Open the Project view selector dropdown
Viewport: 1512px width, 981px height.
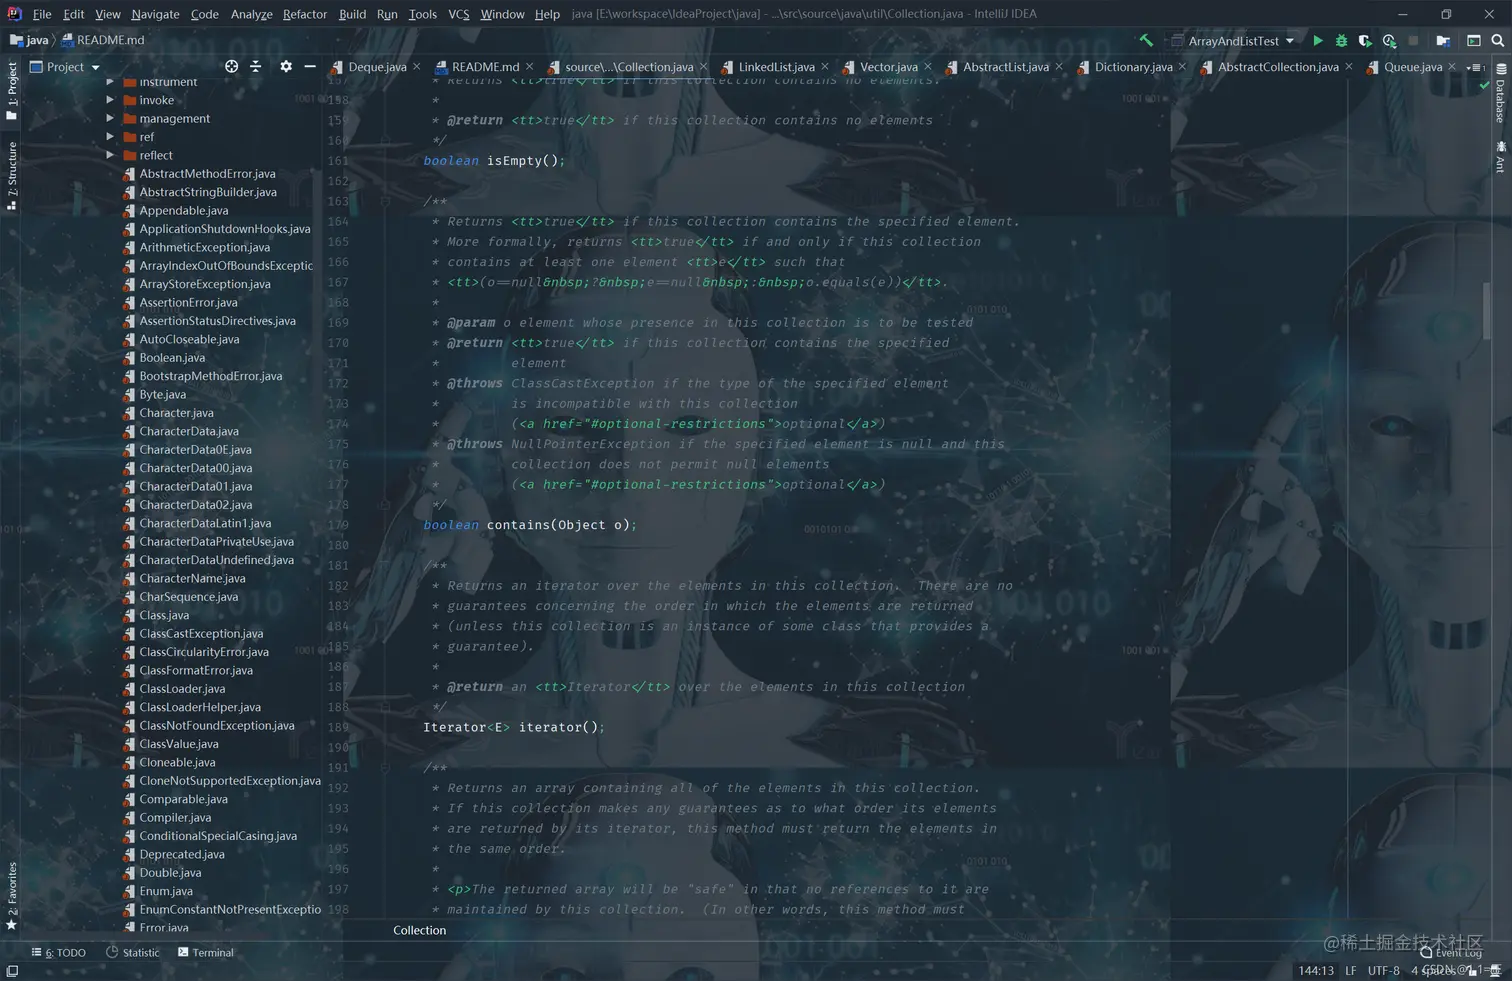click(x=65, y=66)
